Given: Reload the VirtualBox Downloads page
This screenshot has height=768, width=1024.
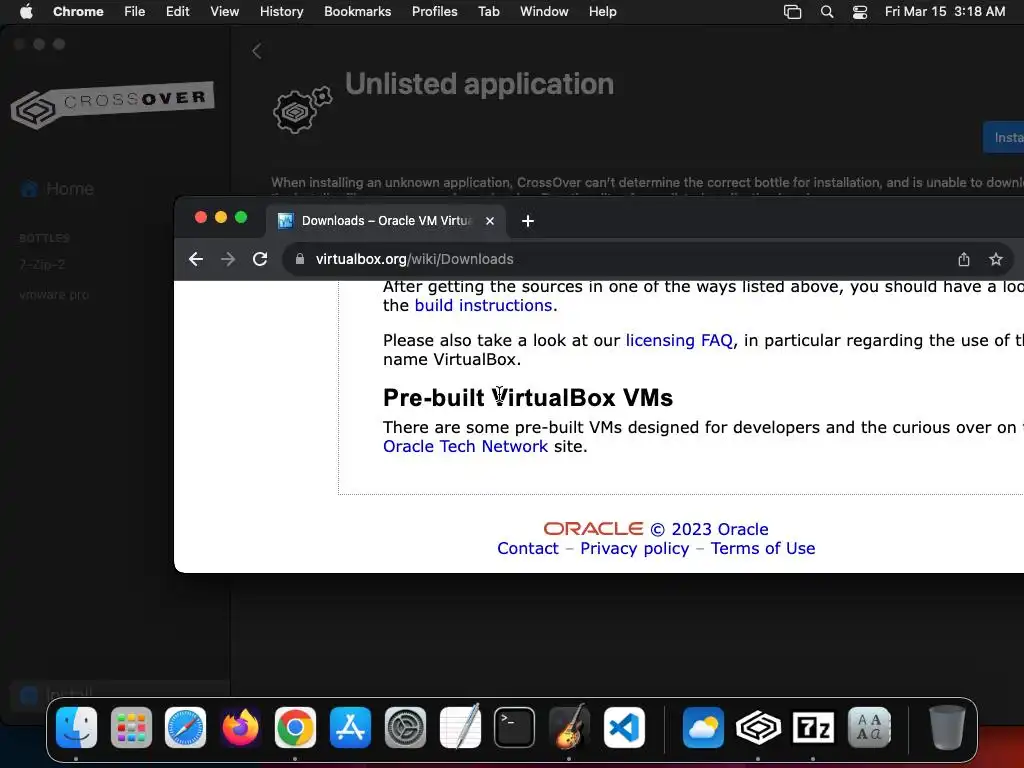Looking at the screenshot, I should 260,259.
